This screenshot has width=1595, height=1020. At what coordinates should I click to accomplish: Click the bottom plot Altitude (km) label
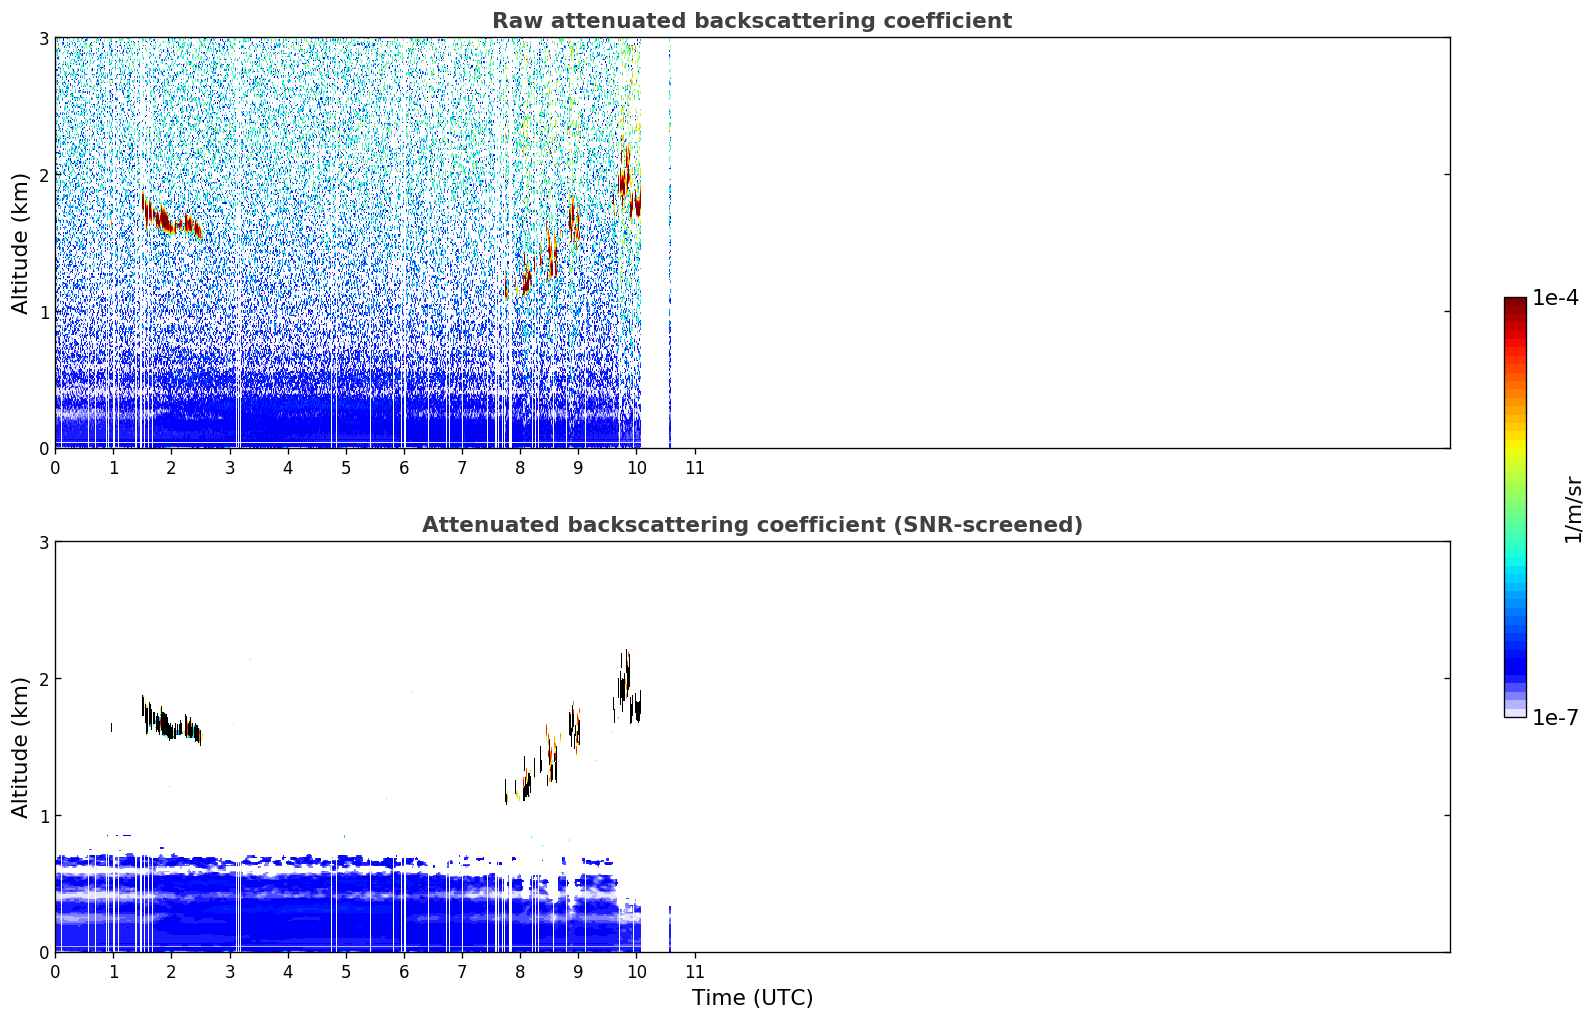point(20,747)
